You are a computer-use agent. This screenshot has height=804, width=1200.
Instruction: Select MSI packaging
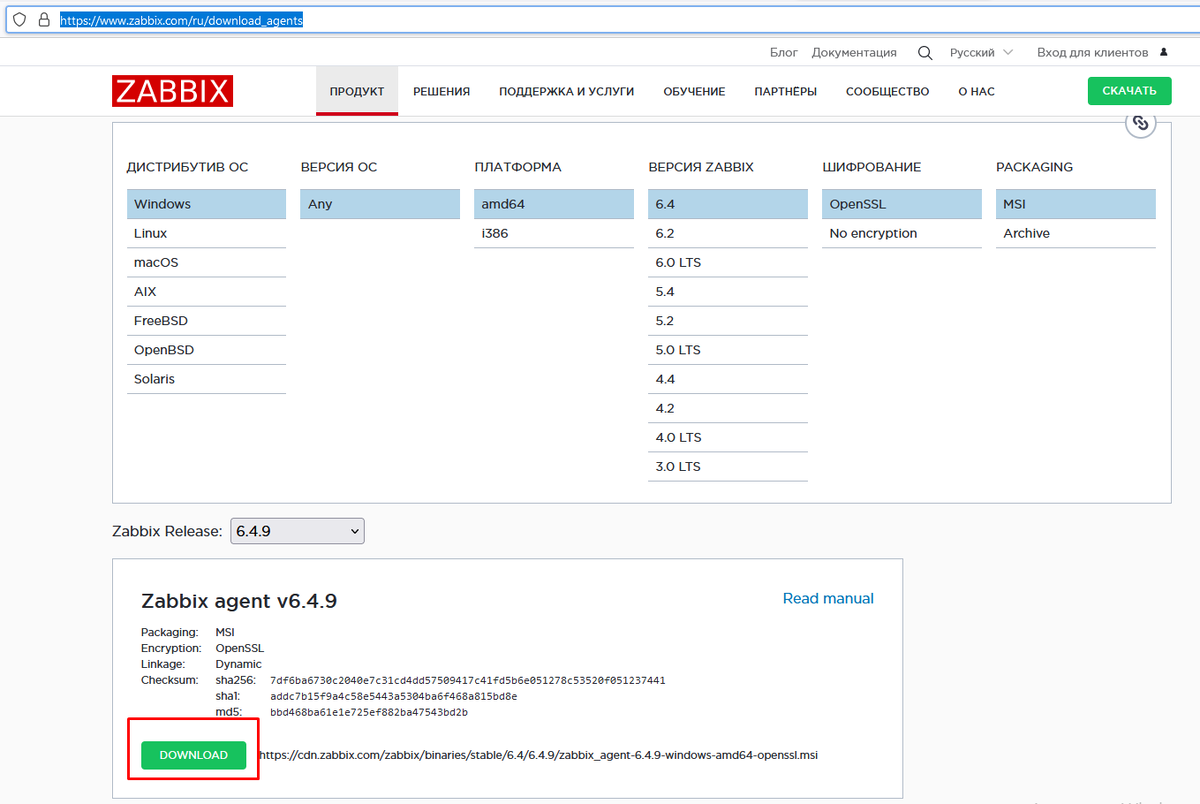(x=1076, y=204)
